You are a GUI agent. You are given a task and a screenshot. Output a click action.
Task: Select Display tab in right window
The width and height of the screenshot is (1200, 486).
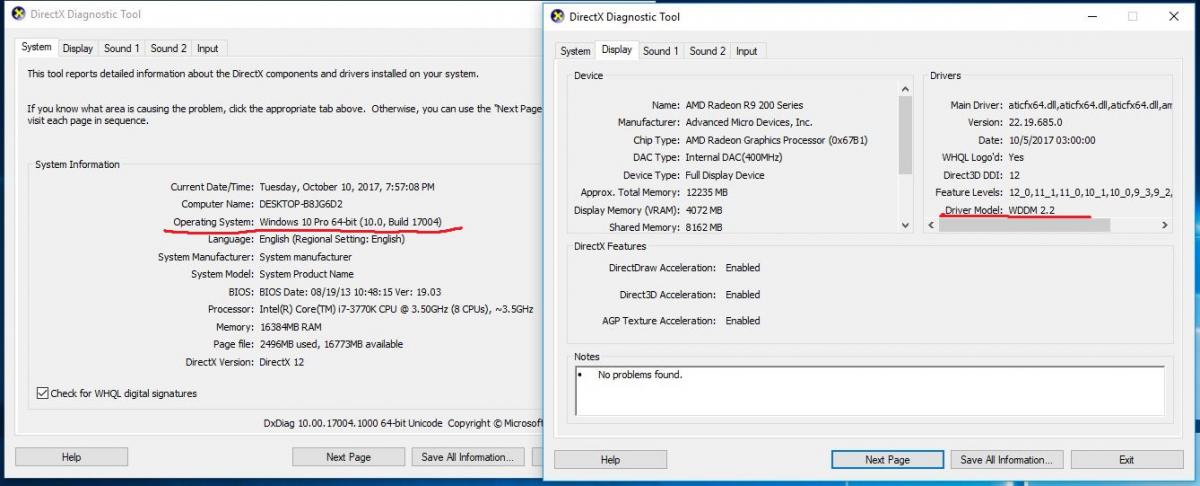(x=616, y=50)
